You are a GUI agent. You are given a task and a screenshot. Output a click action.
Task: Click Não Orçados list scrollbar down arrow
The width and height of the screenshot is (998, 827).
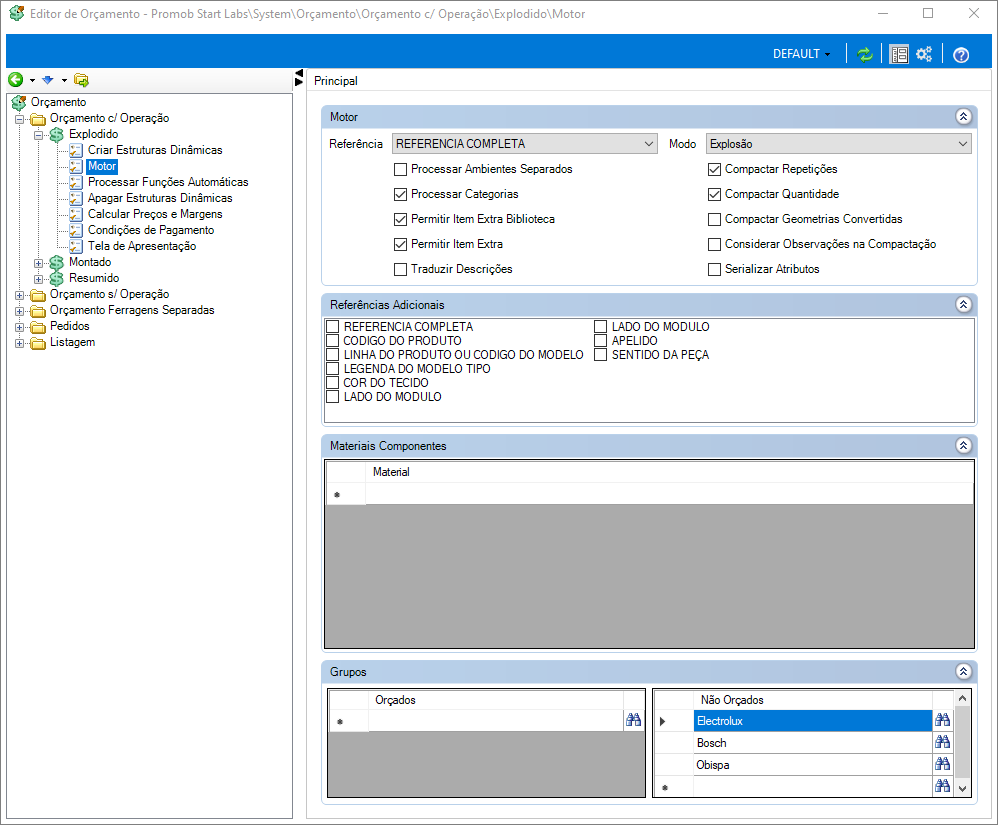(x=962, y=788)
